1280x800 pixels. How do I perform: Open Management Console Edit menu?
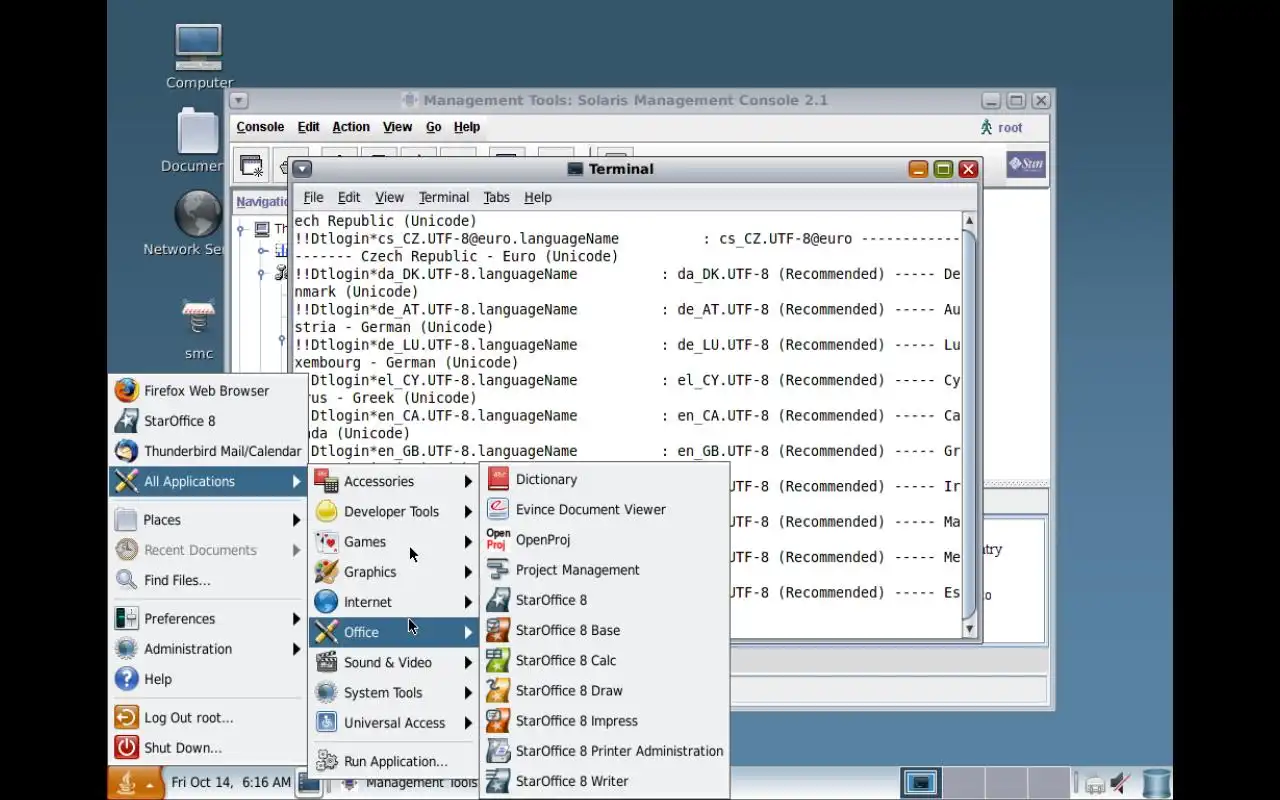[x=308, y=127]
